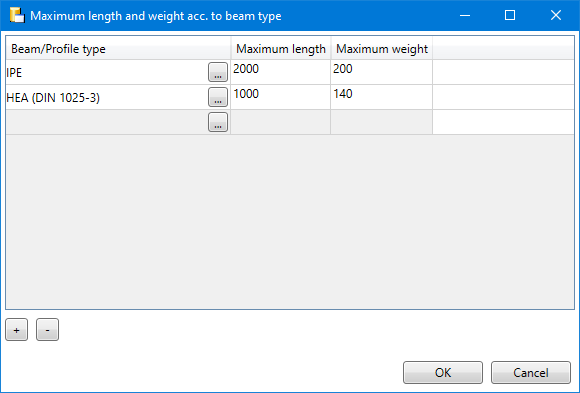
Task: Add a new row with plus button
Action: [17, 330]
